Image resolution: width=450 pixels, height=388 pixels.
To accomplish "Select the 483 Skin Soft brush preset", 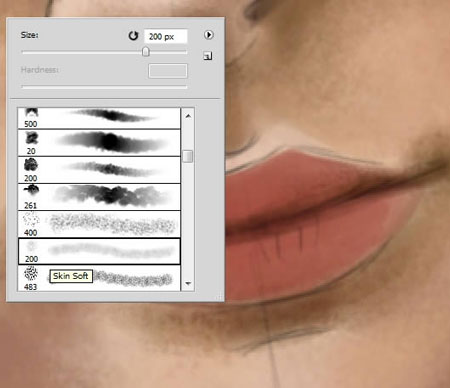I will 99,278.
